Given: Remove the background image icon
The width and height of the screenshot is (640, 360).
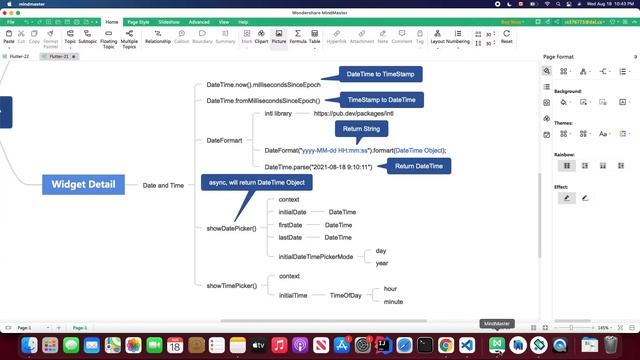Looking at the screenshot, I should pos(603,102).
